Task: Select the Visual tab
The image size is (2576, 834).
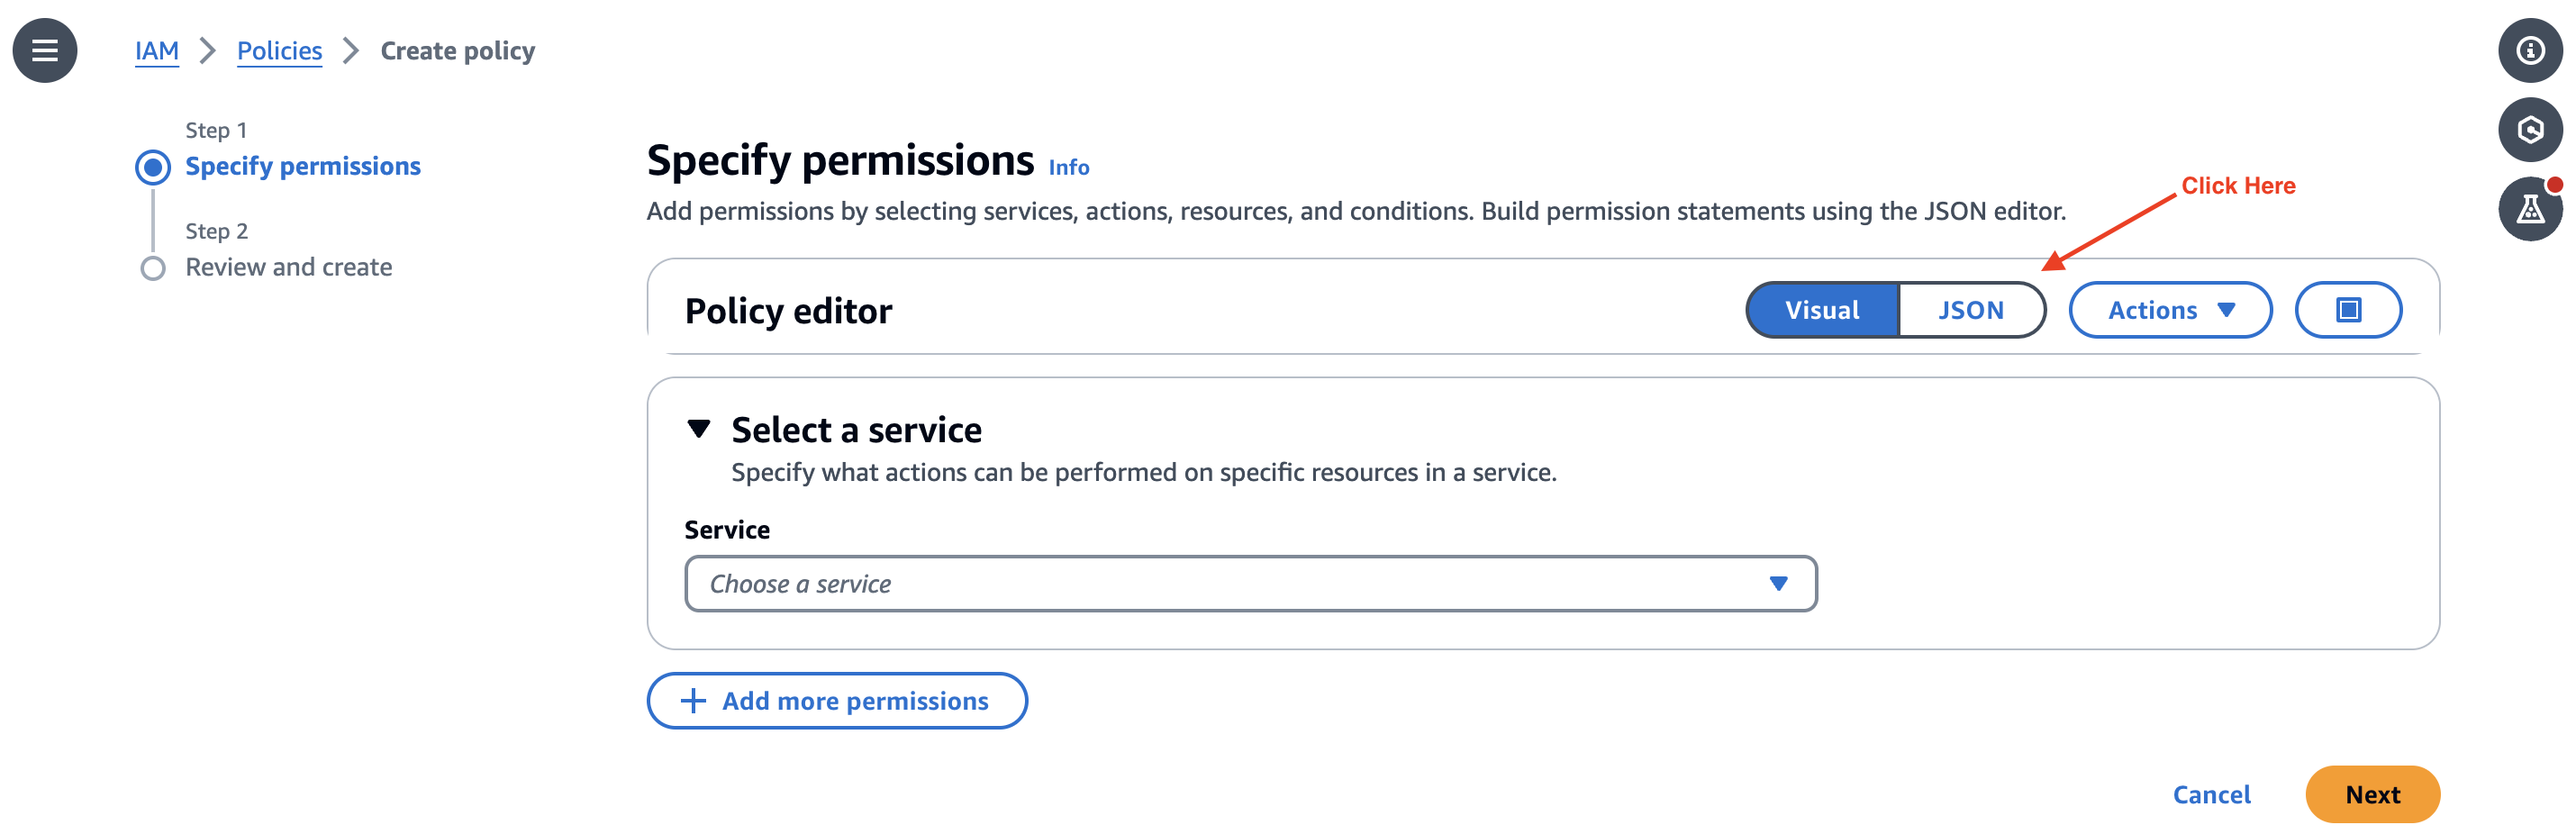Action: [x=1822, y=310]
